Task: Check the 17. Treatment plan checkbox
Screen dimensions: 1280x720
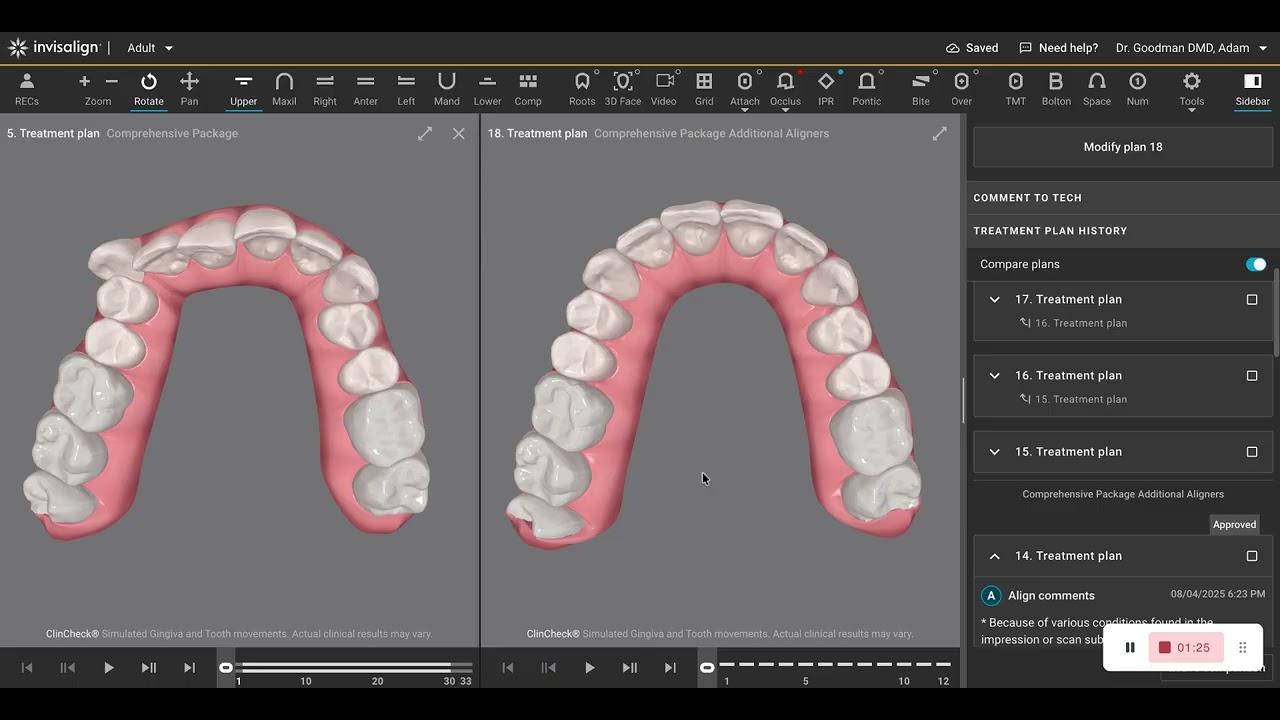Action: pos(1252,300)
